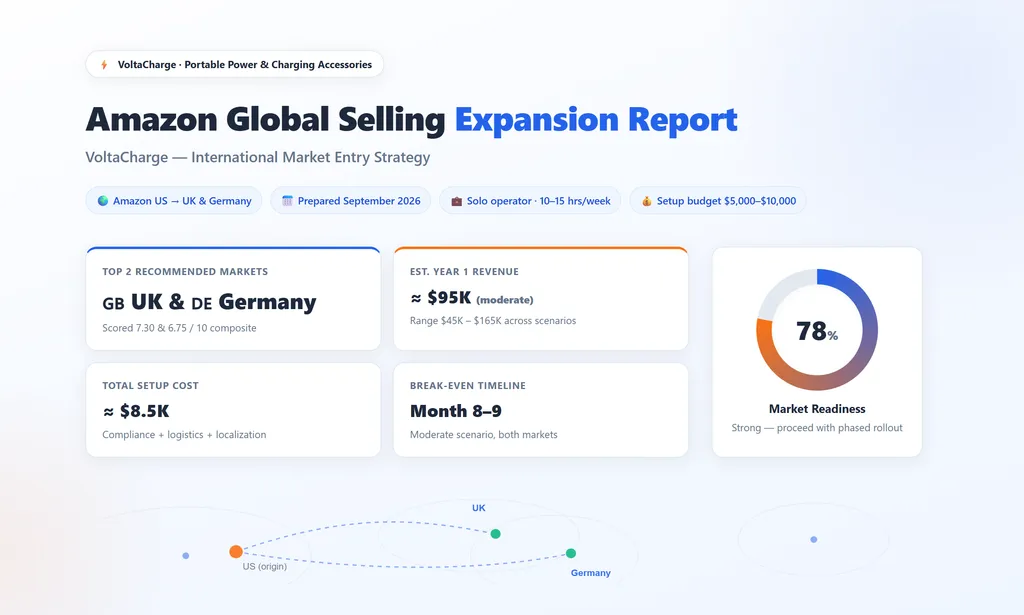
Task: Click the Market Readiness label
Action: tap(817, 409)
